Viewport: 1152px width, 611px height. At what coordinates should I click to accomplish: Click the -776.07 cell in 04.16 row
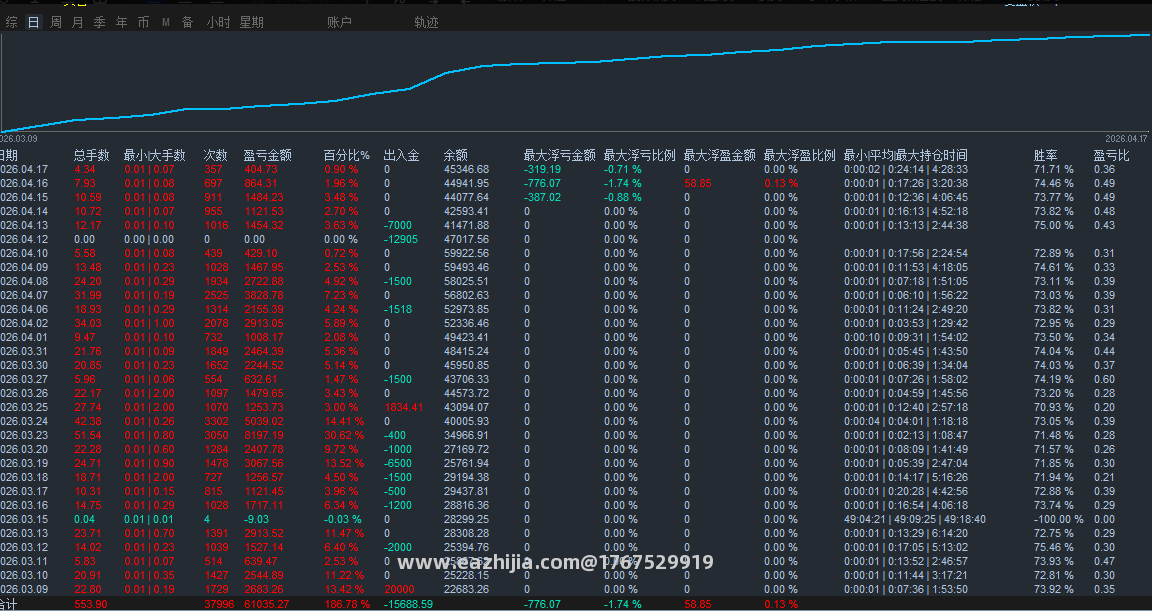[542, 184]
